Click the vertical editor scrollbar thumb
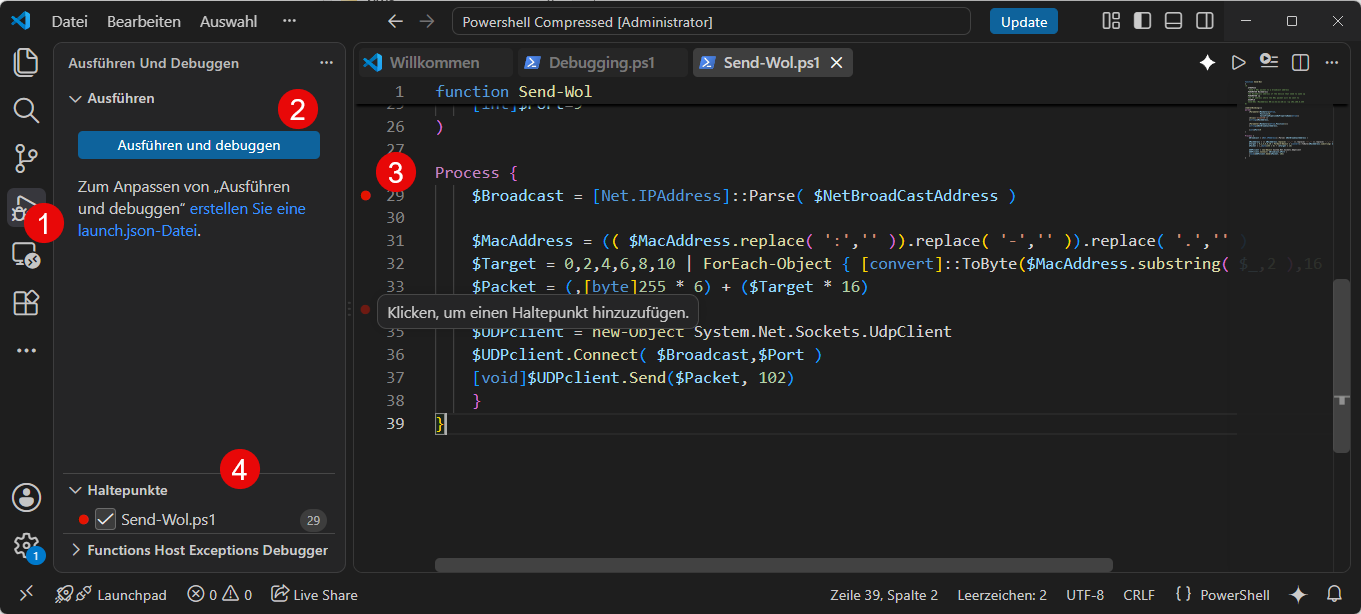This screenshot has height=614, width=1361. [1343, 365]
